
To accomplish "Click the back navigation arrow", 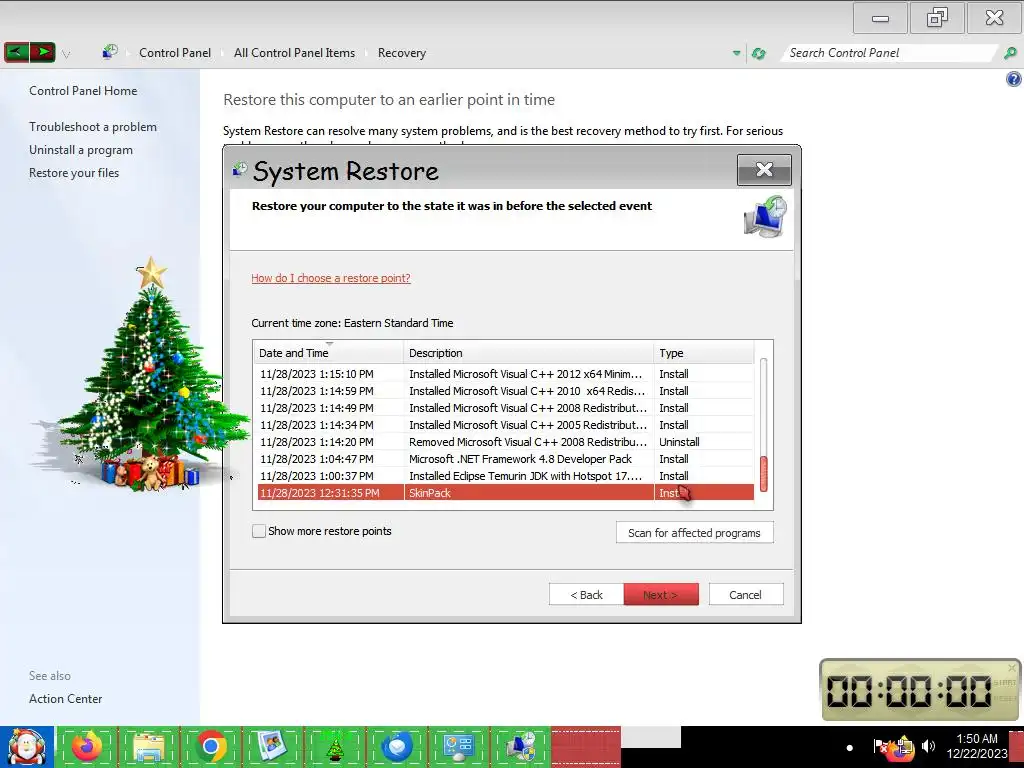I will tap(16, 52).
